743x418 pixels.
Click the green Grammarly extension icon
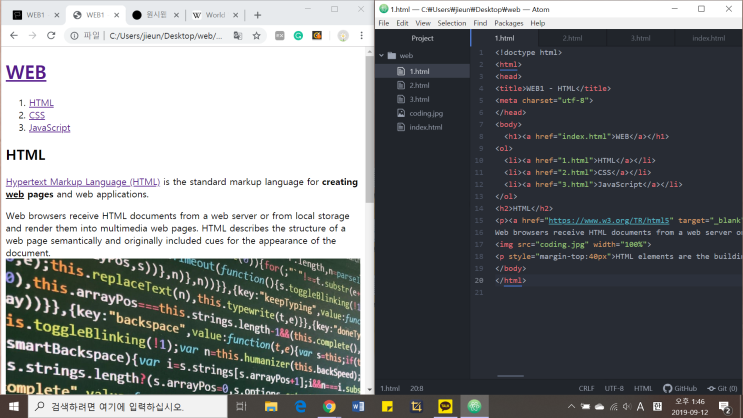tap(298, 36)
